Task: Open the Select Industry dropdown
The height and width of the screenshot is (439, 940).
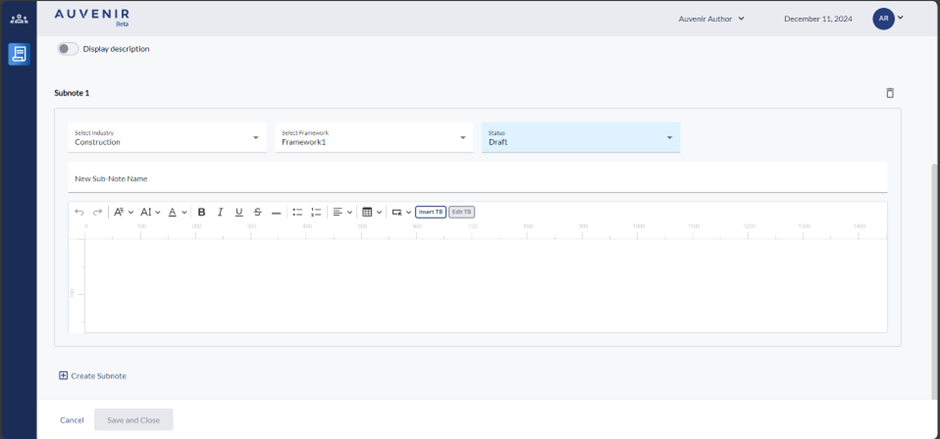Action: [x=167, y=137]
